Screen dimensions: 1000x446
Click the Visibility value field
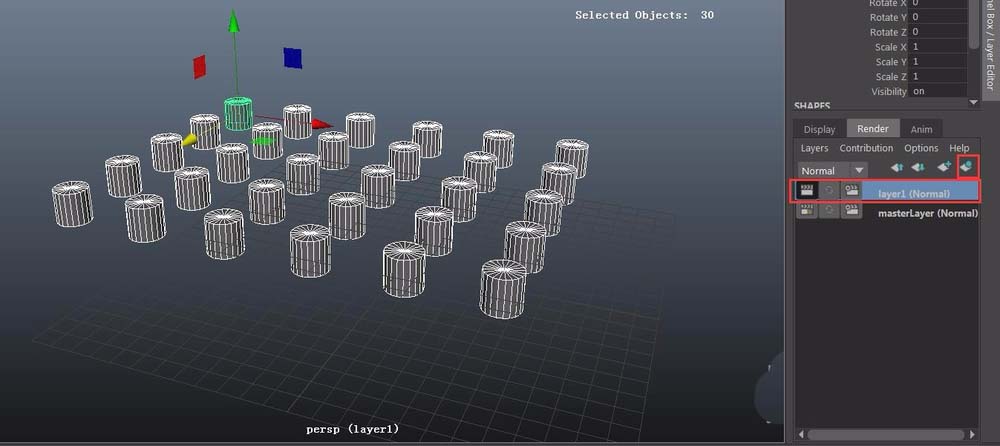(x=938, y=91)
